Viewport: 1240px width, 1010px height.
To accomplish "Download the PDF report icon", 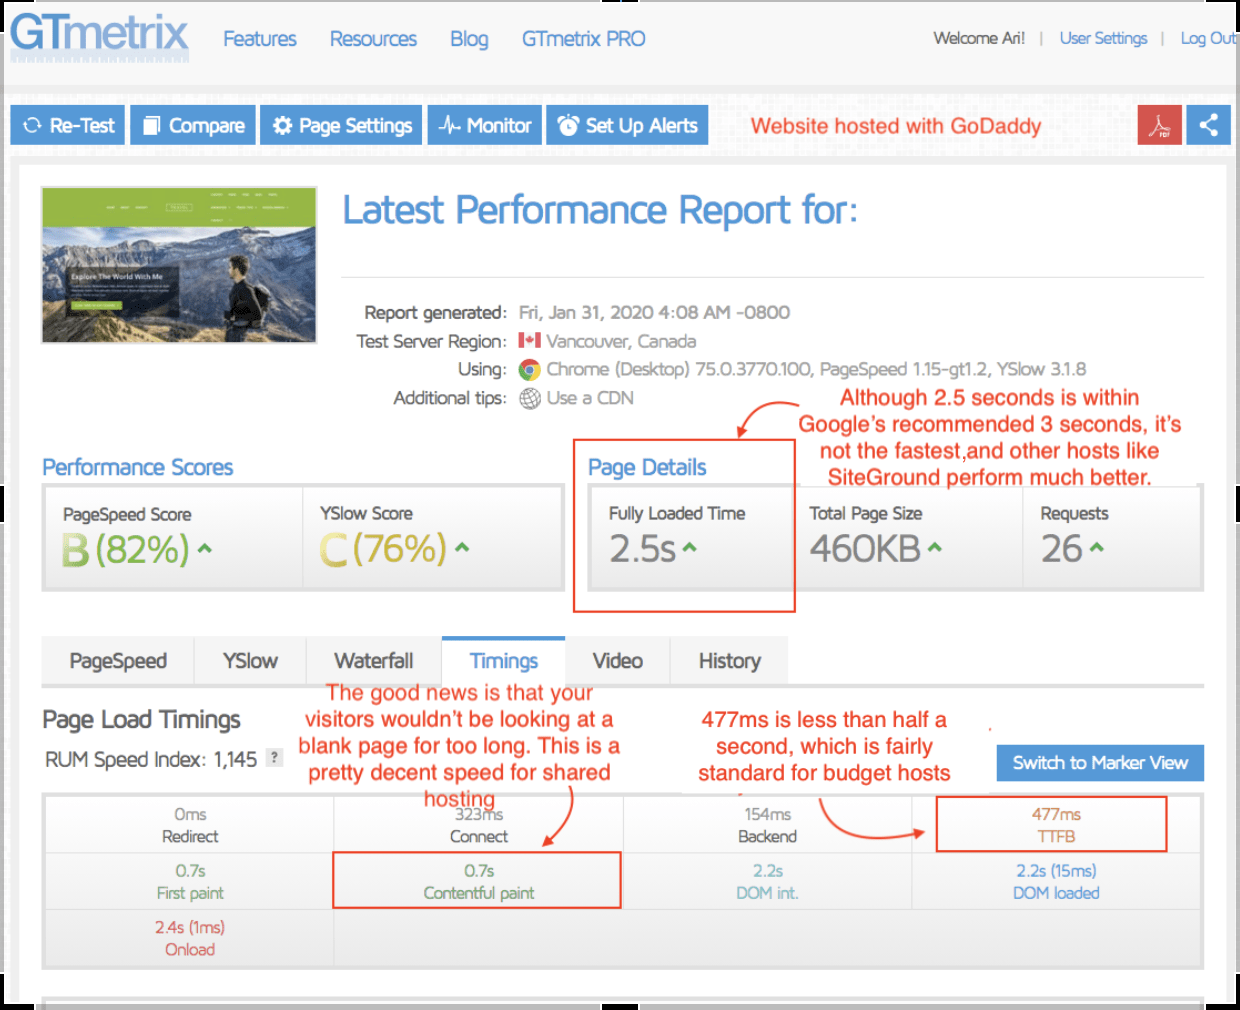I will click(x=1160, y=125).
